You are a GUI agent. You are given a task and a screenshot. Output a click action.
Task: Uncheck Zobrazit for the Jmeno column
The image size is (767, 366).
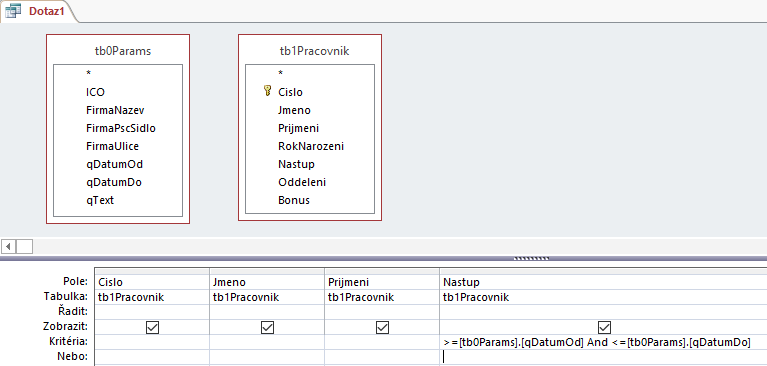pyautogui.click(x=267, y=327)
